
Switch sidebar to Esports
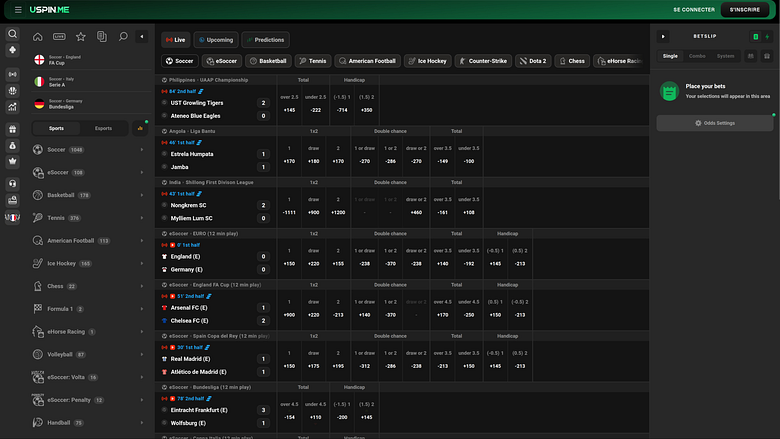(x=103, y=128)
